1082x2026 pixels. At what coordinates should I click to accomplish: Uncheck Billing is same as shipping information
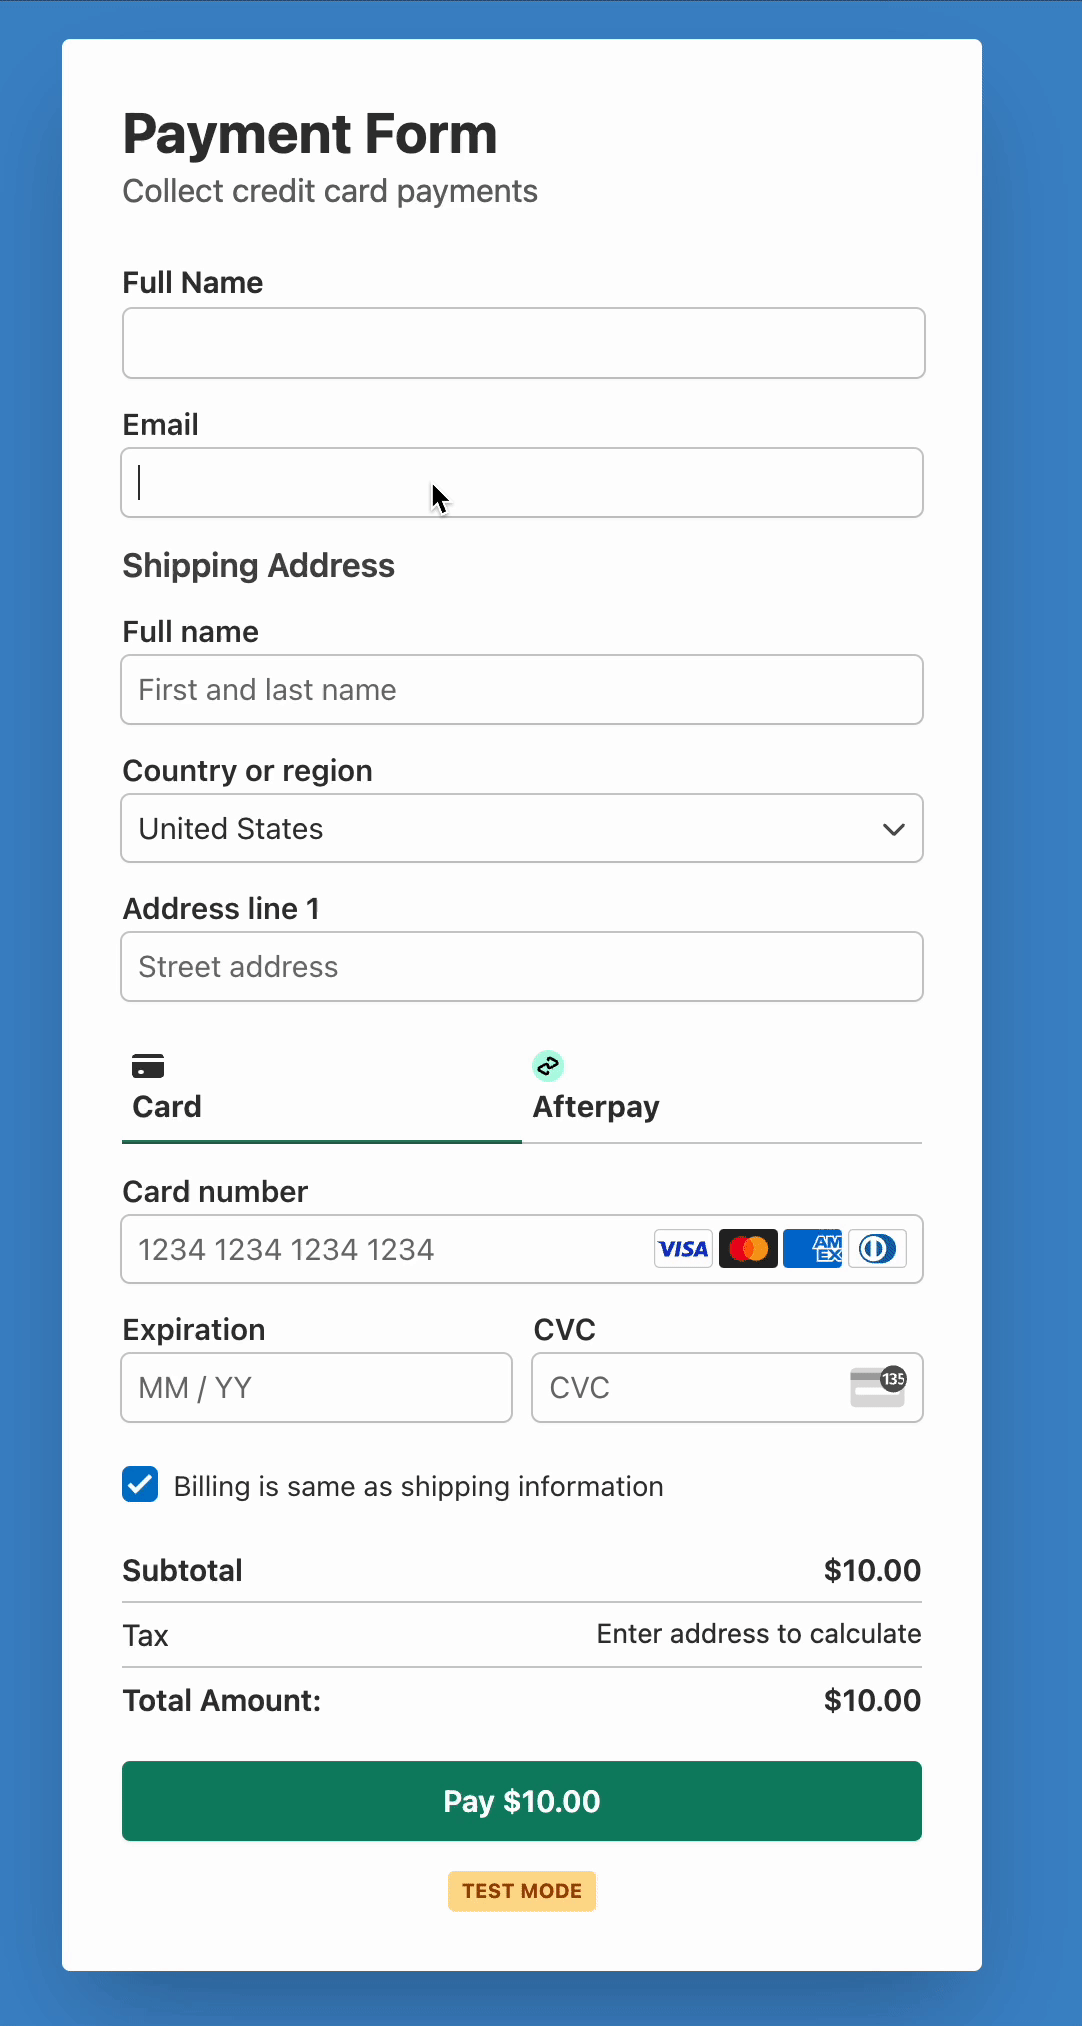139,1485
